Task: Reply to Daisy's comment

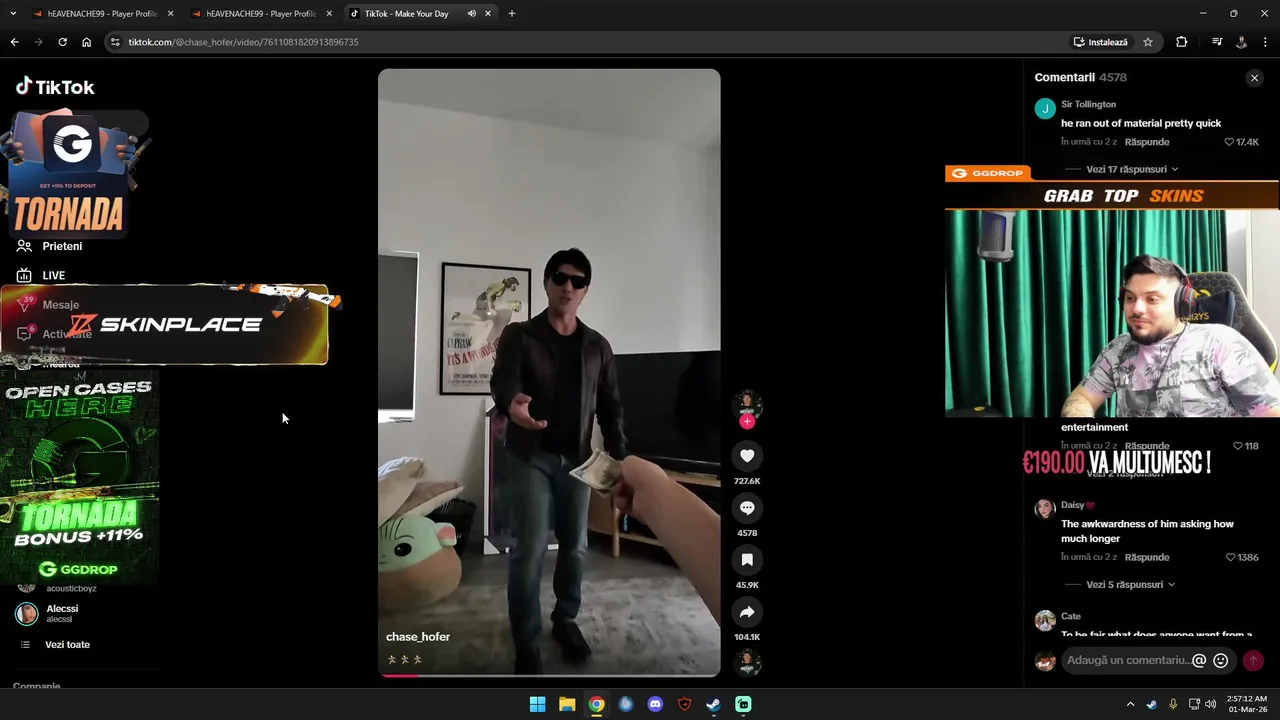Action: (x=1147, y=557)
